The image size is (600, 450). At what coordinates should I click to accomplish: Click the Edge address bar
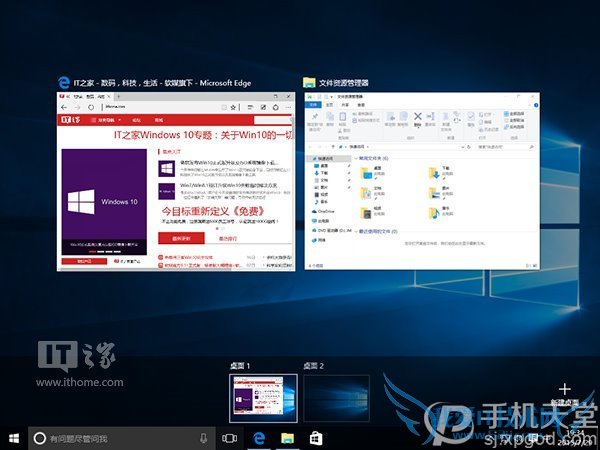pyautogui.click(x=161, y=107)
